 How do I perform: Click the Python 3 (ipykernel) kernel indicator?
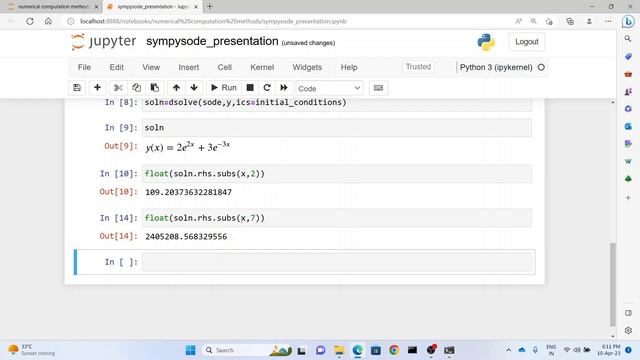coord(496,67)
